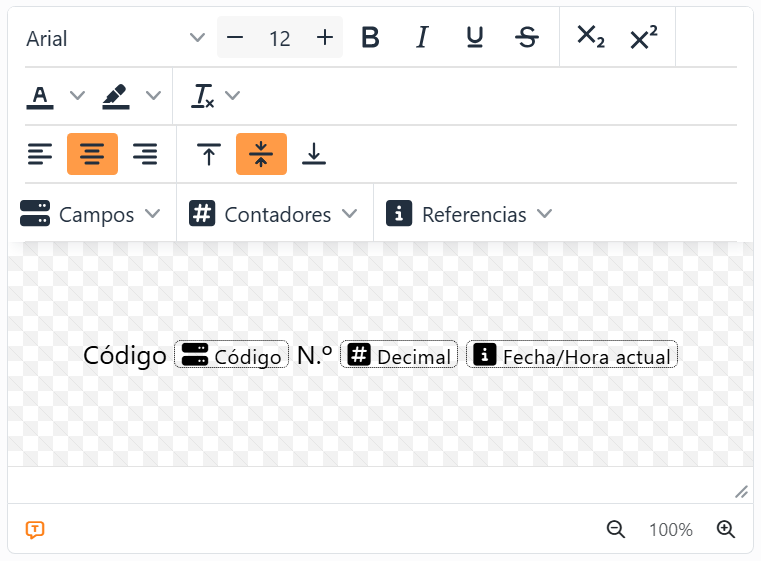Select the Código field chip in editor
Screen dimensions: 761x561
(x=232, y=355)
